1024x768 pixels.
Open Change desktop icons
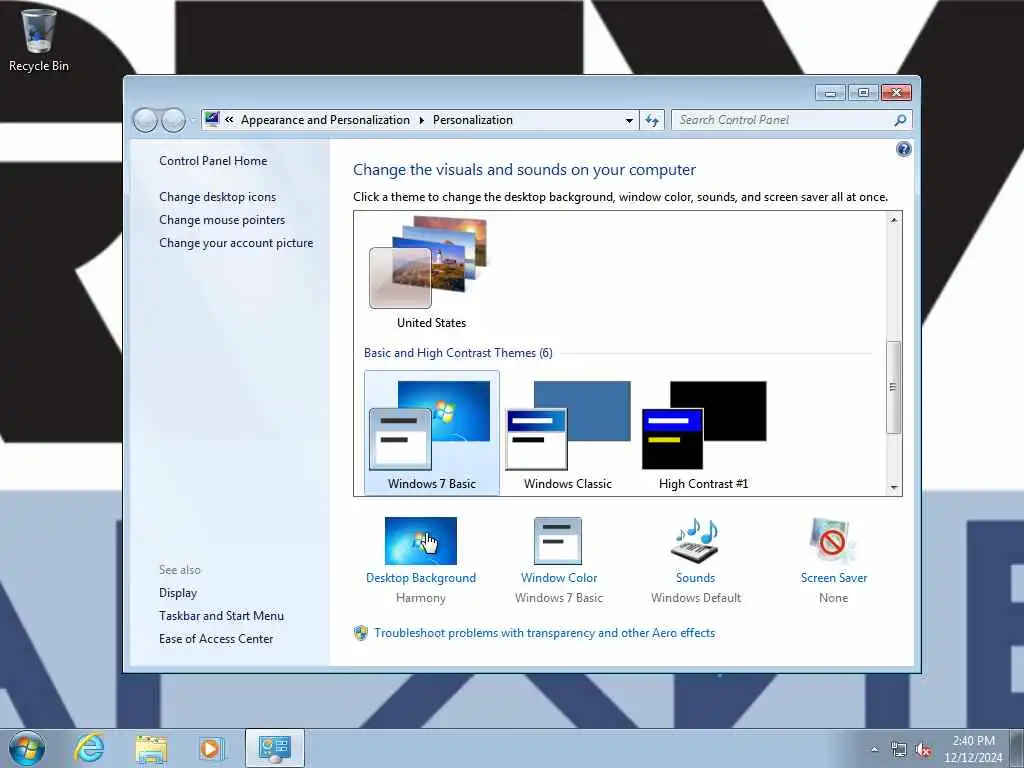coord(217,197)
